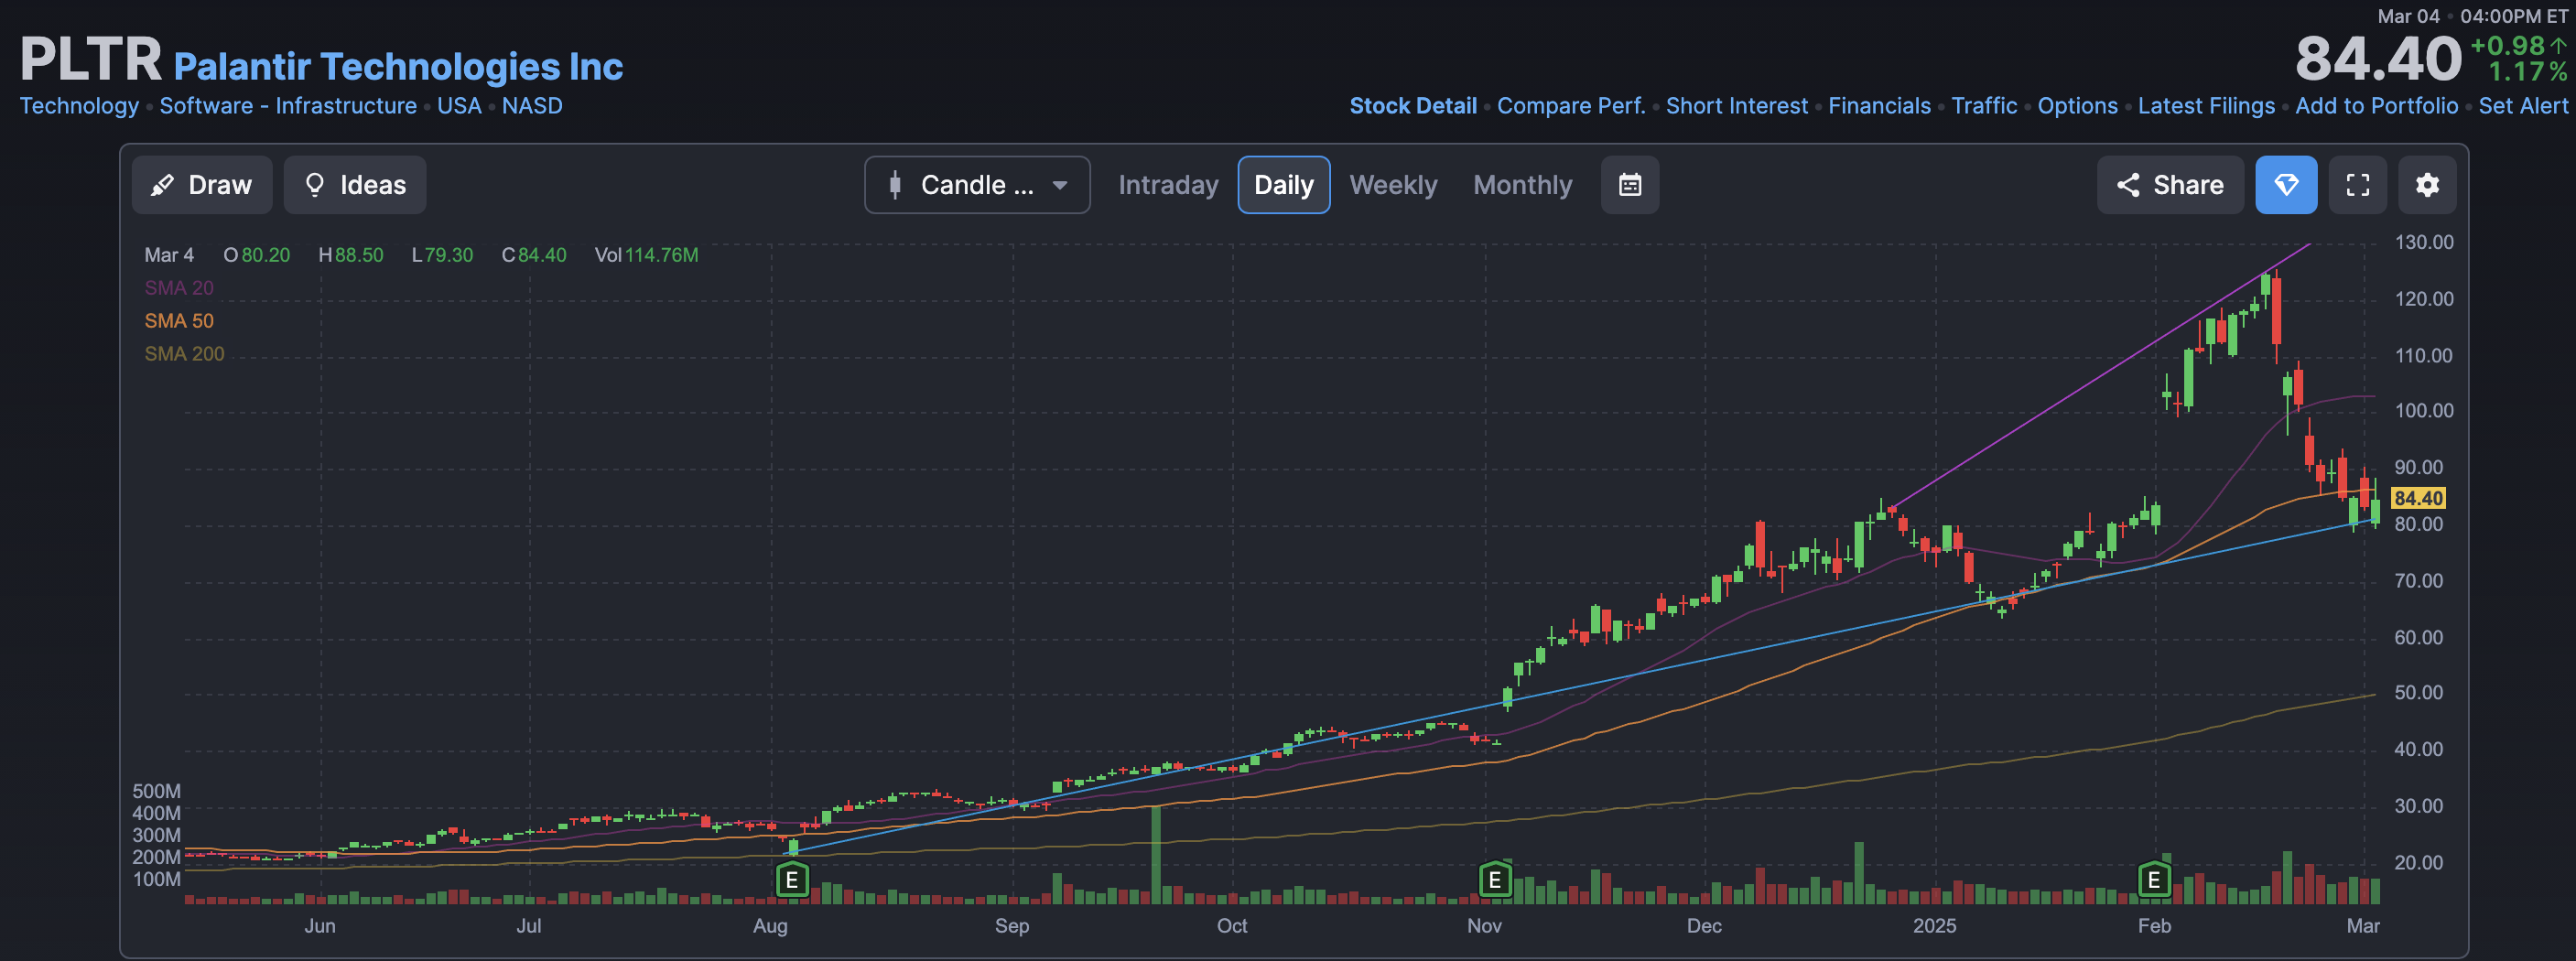
Task: Click the Set Alert link
Action: click(2523, 106)
